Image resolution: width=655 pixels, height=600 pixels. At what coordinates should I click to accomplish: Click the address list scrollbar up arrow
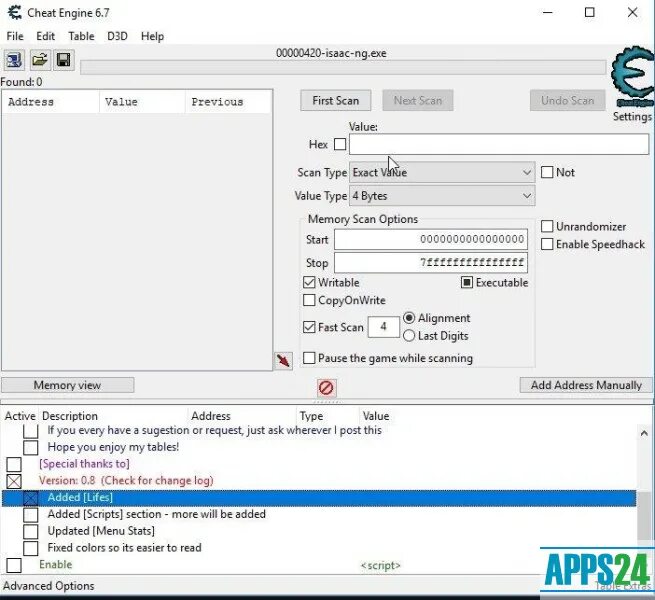tap(644, 434)
